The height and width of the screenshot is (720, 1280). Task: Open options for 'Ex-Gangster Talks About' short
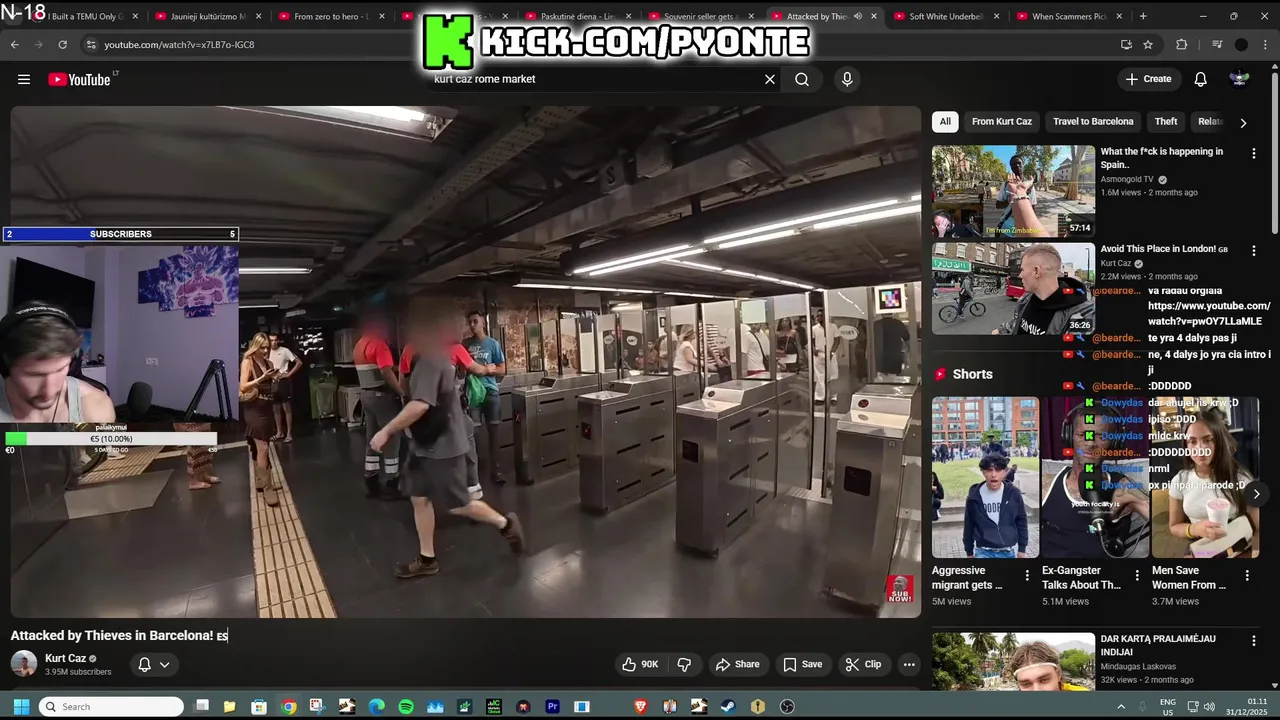[1137, 575]
